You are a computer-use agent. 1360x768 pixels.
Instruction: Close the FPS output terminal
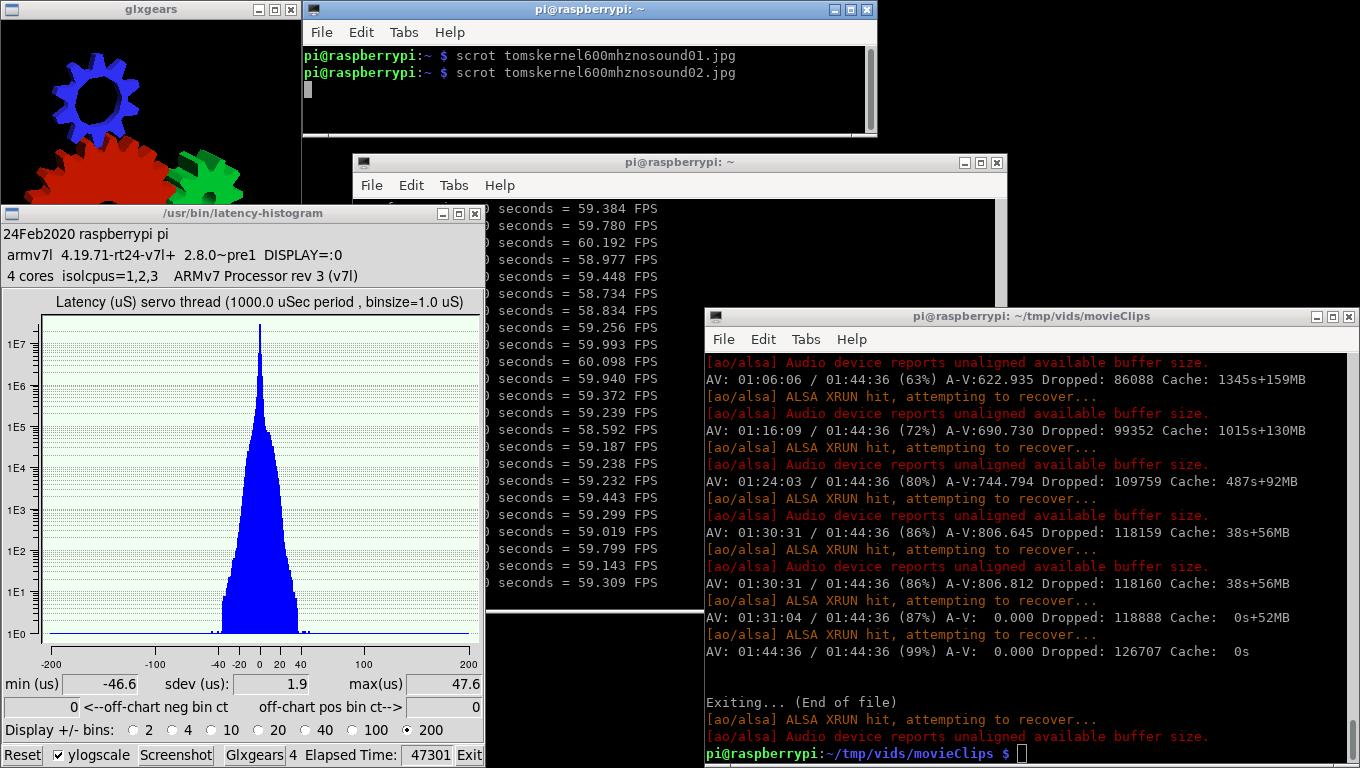[997, 163]
